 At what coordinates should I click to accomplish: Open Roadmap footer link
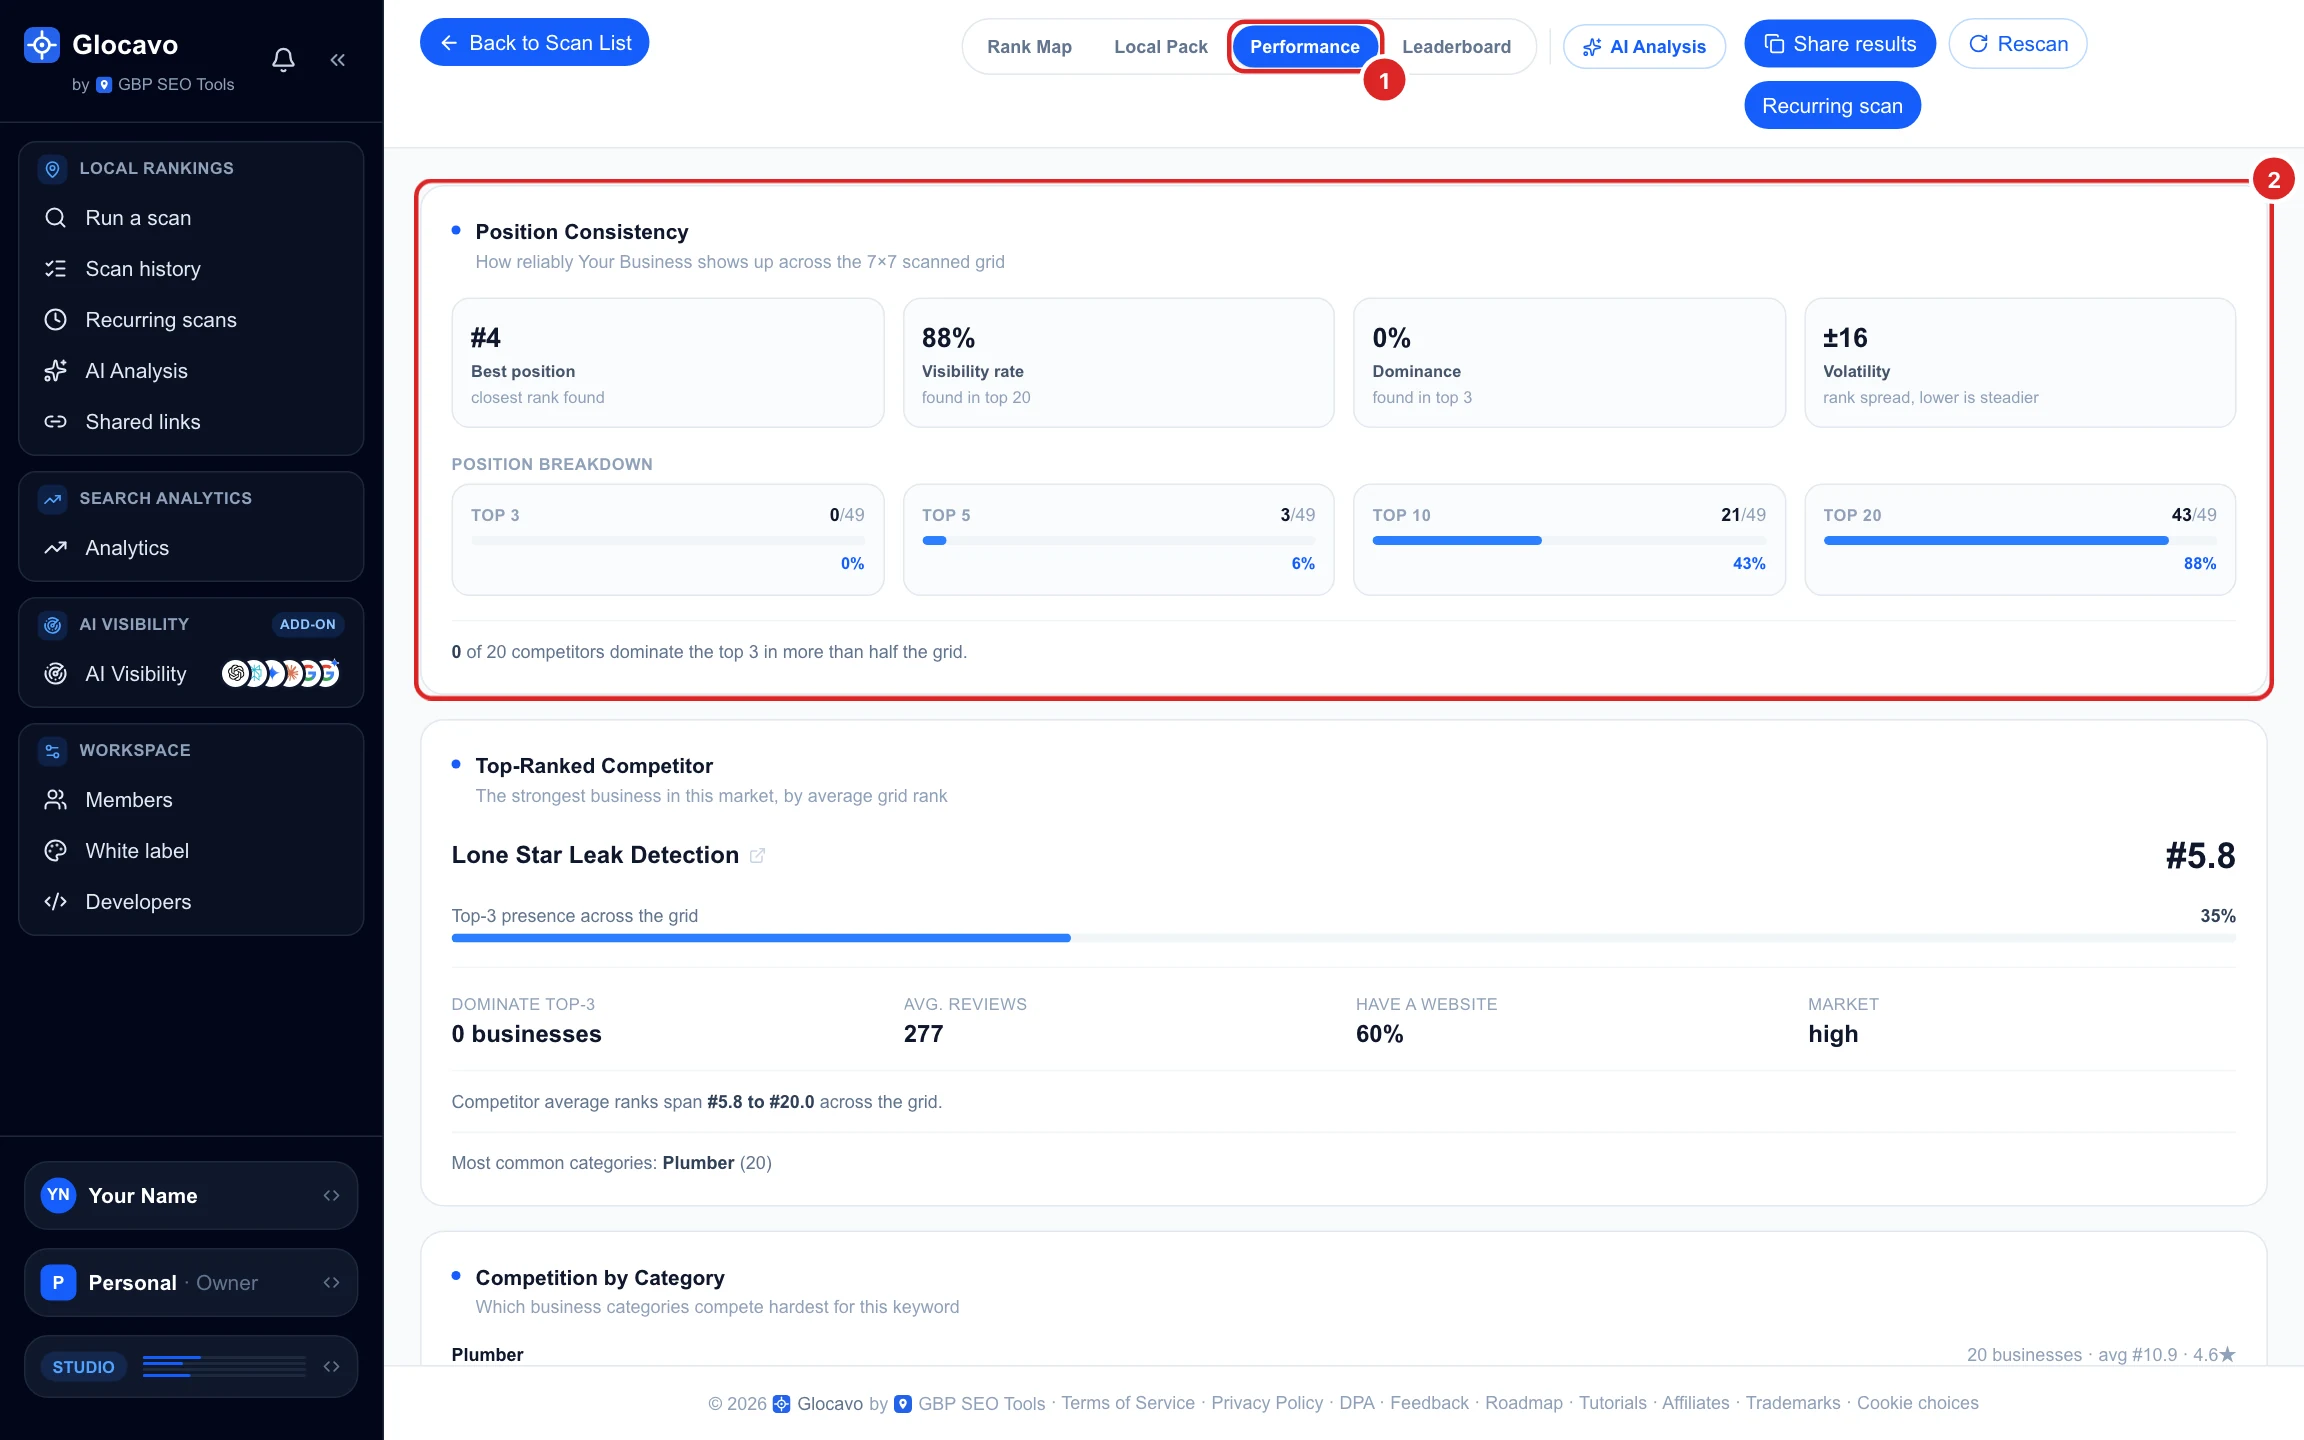1523,1403
